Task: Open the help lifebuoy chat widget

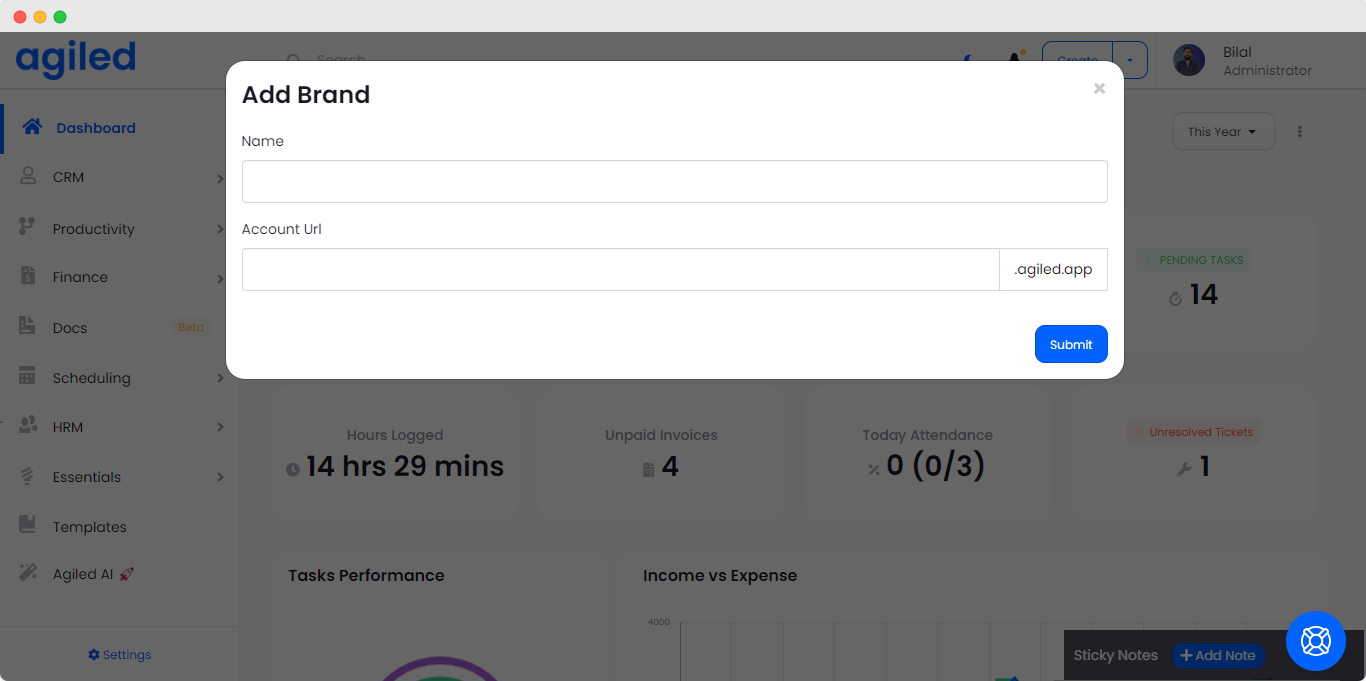Action: coord(1315,640)
